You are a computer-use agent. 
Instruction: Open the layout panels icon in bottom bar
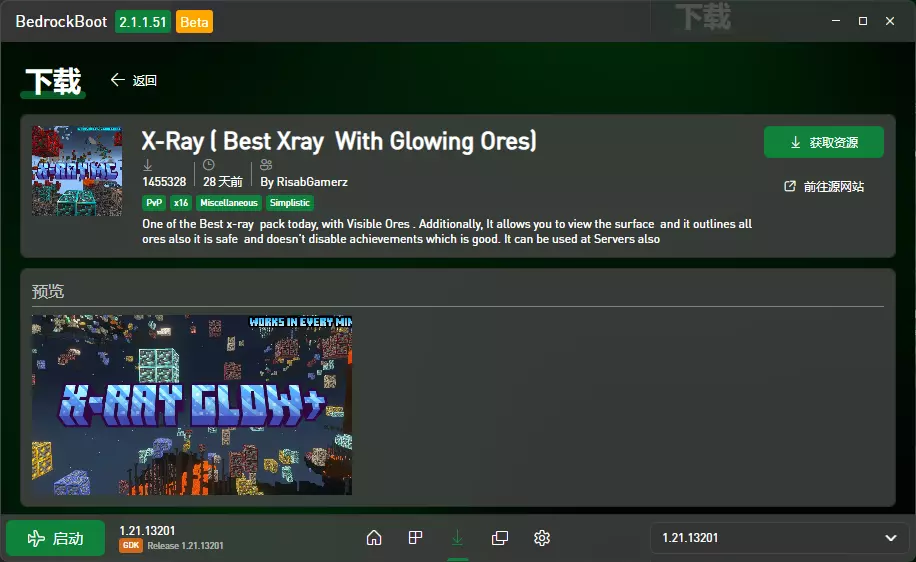coord(415,537)
